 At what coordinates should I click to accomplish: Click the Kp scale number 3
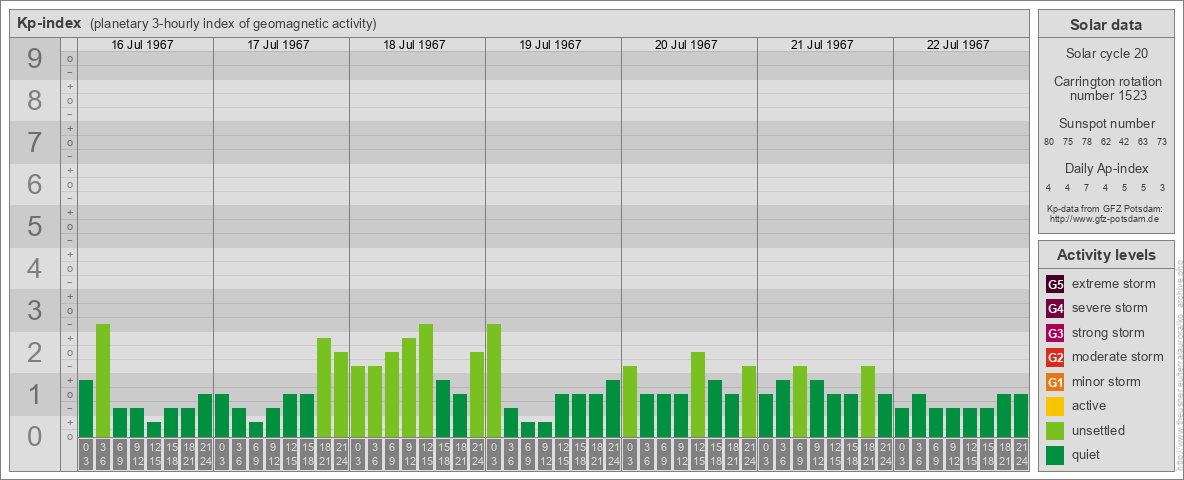[35, 310]
